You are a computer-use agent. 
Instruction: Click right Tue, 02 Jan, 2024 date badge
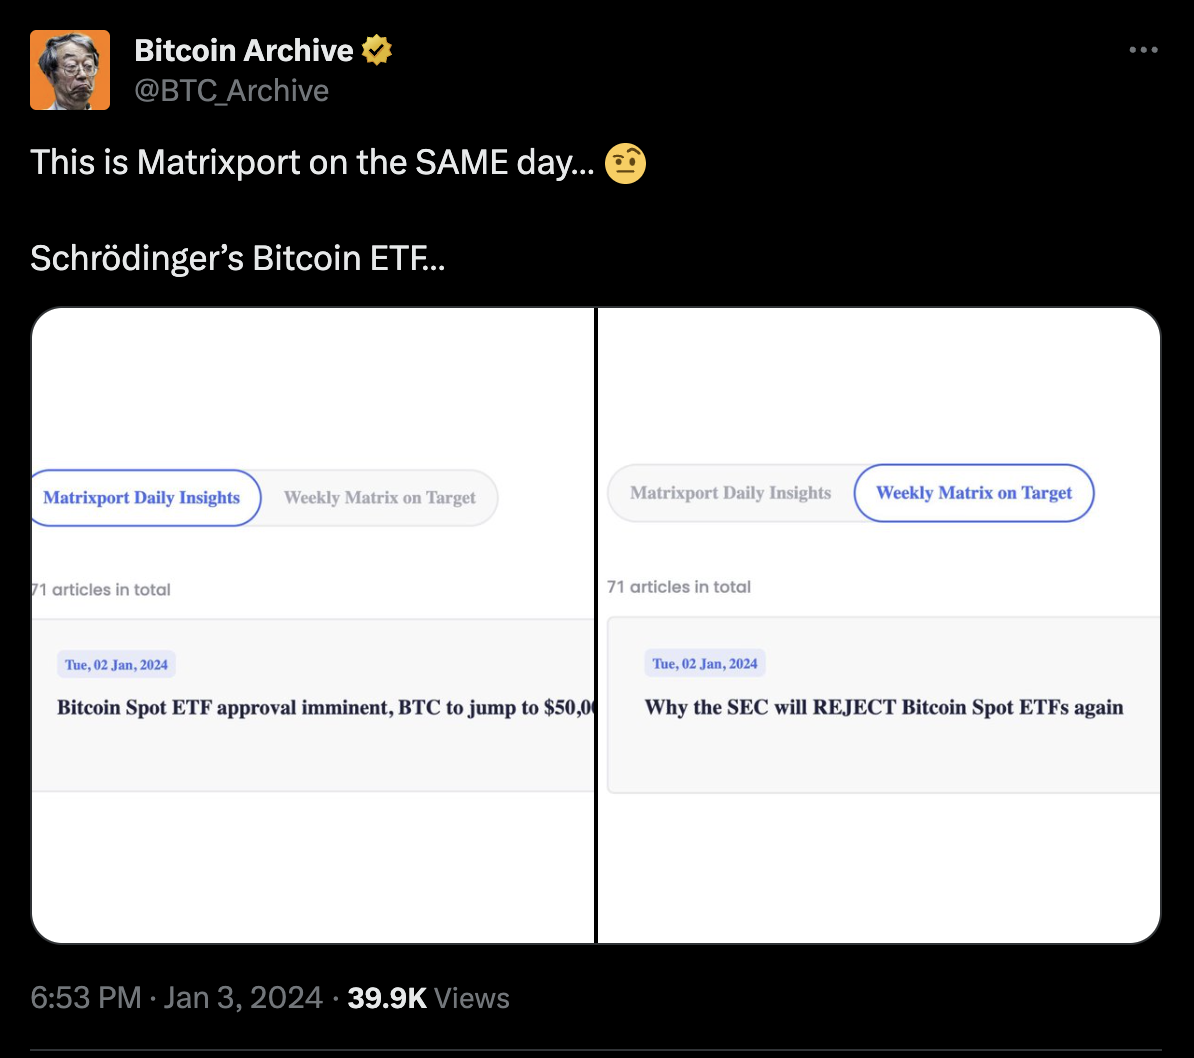click(704, 663)
